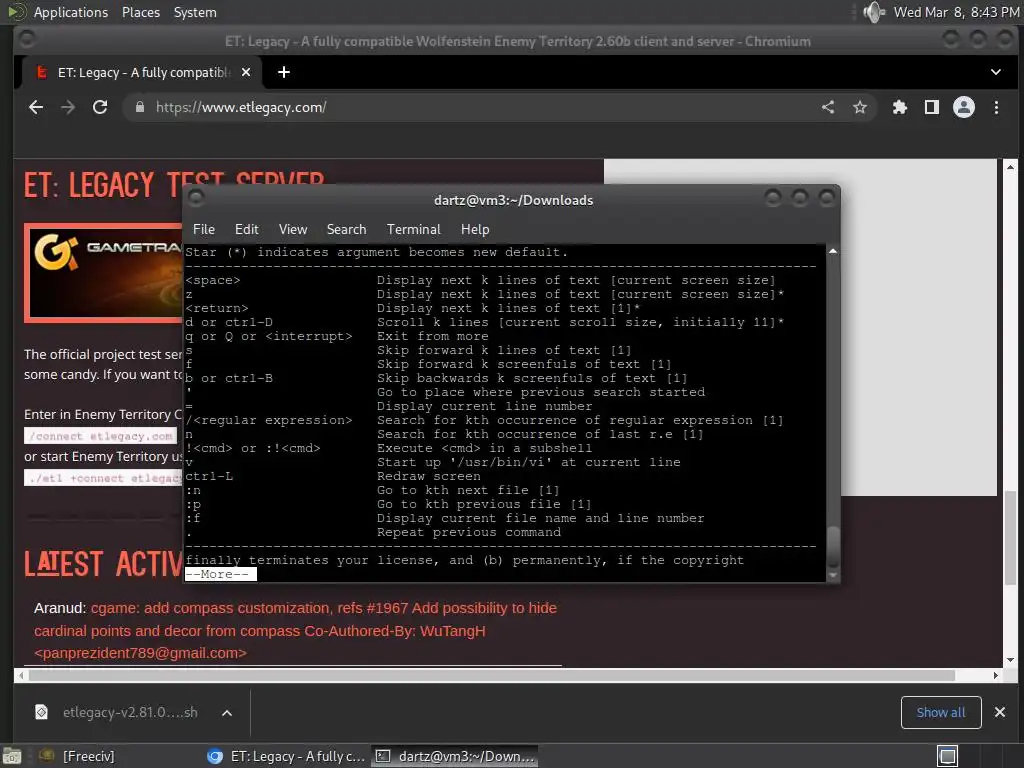Image resolution: width=1024 pixels, height=768 pixels.
Task: Click the date and time clock
Action: pyautogui.click(x=956, y=12)
